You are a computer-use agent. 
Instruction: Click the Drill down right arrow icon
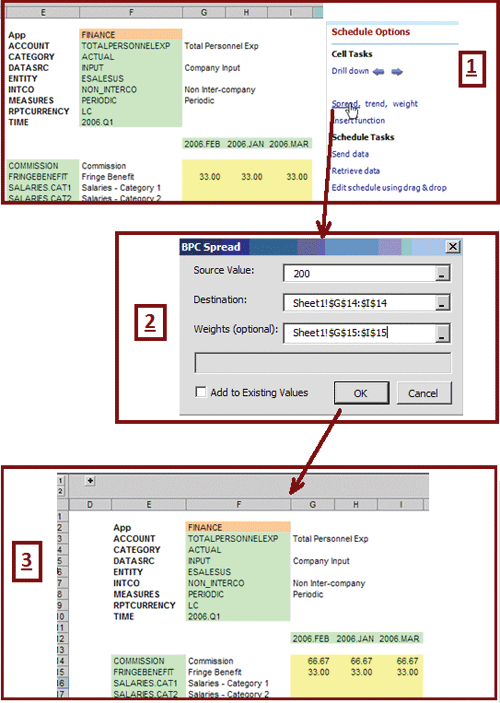click(x=397, y=71)
